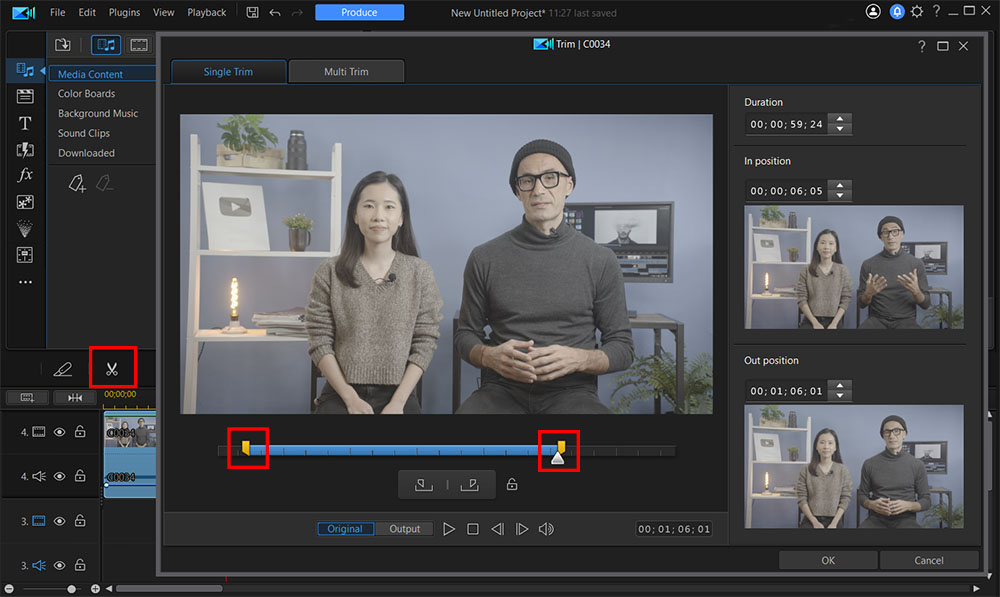
Task: Decrease In position with the down stepper
Action: click(x=841, y=195)
